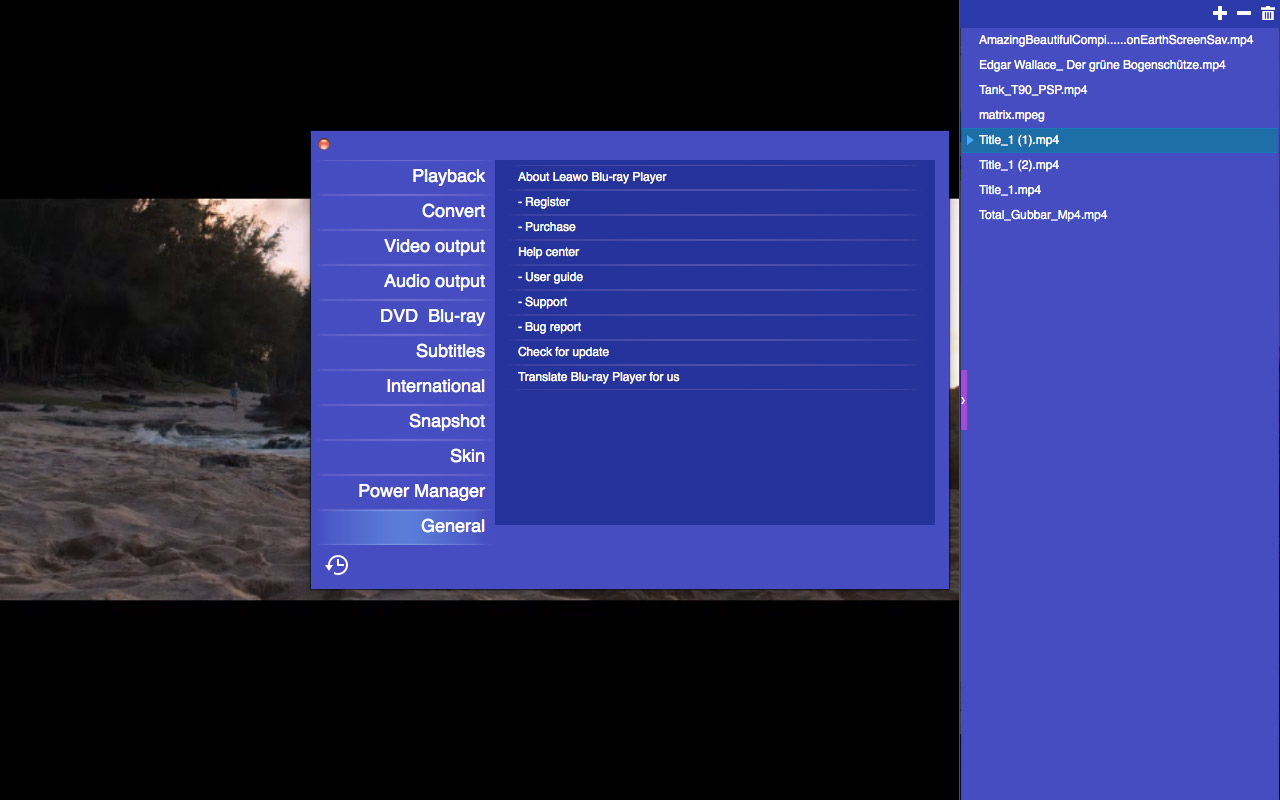The image size is (1280, 800).
Task: Switch to Audio output settings
Action: [404, 281]
